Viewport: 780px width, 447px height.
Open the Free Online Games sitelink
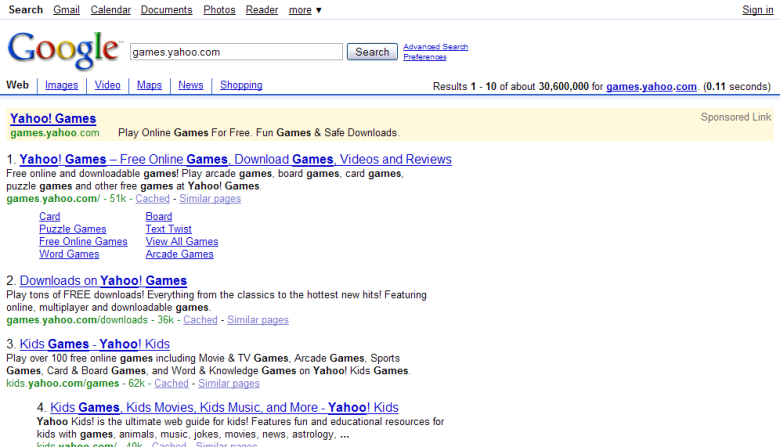(83, 241)
